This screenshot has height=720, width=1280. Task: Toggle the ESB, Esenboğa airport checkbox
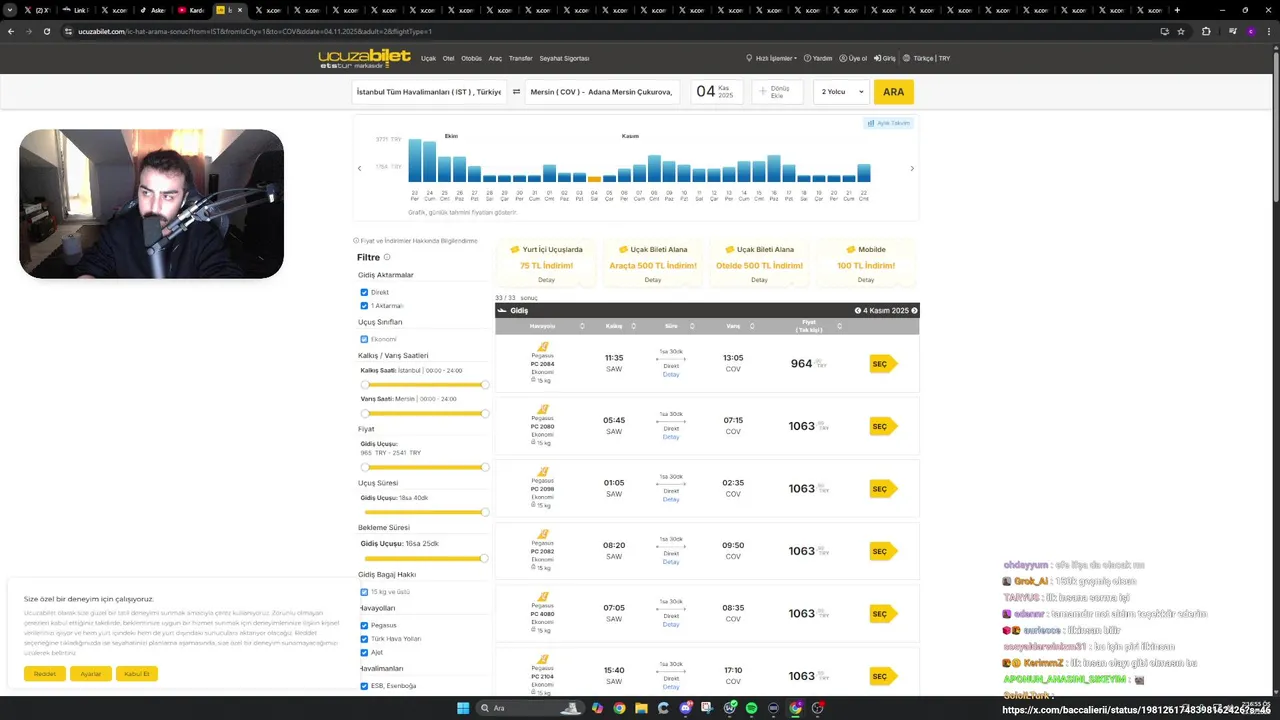coord(364,686)
